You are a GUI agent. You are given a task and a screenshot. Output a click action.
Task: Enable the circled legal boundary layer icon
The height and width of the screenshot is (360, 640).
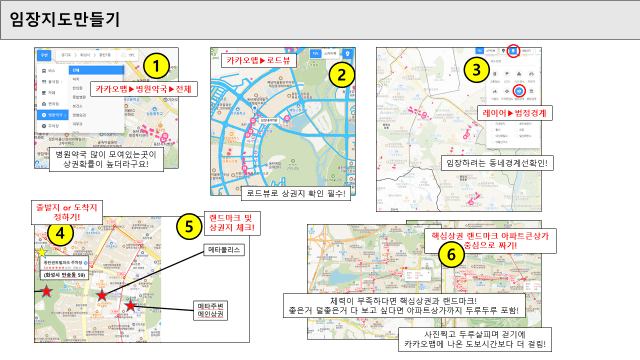pos(519,91)
